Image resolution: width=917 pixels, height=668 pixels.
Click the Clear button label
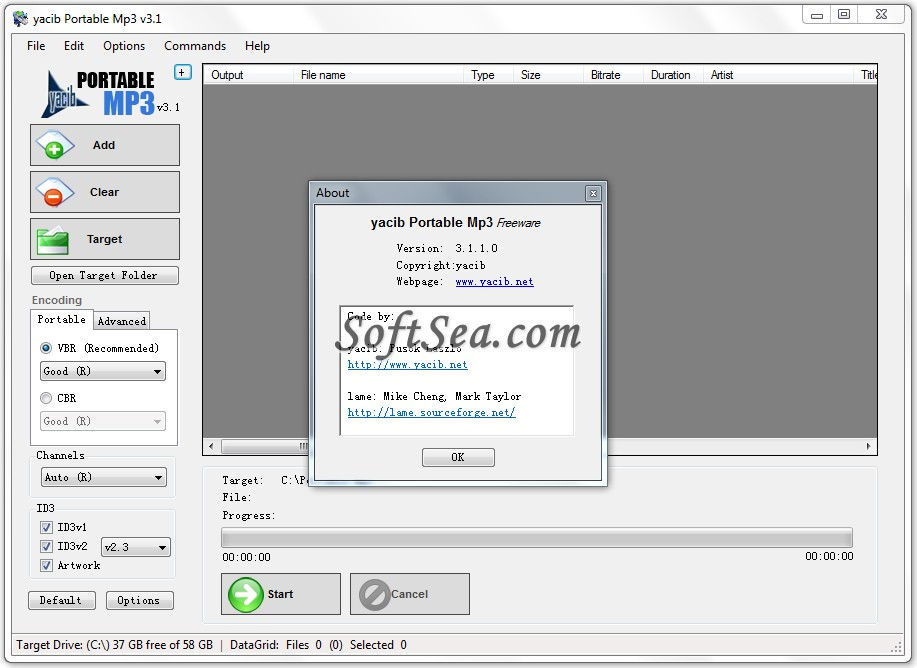pyautogui.click(x=104, y=192)
